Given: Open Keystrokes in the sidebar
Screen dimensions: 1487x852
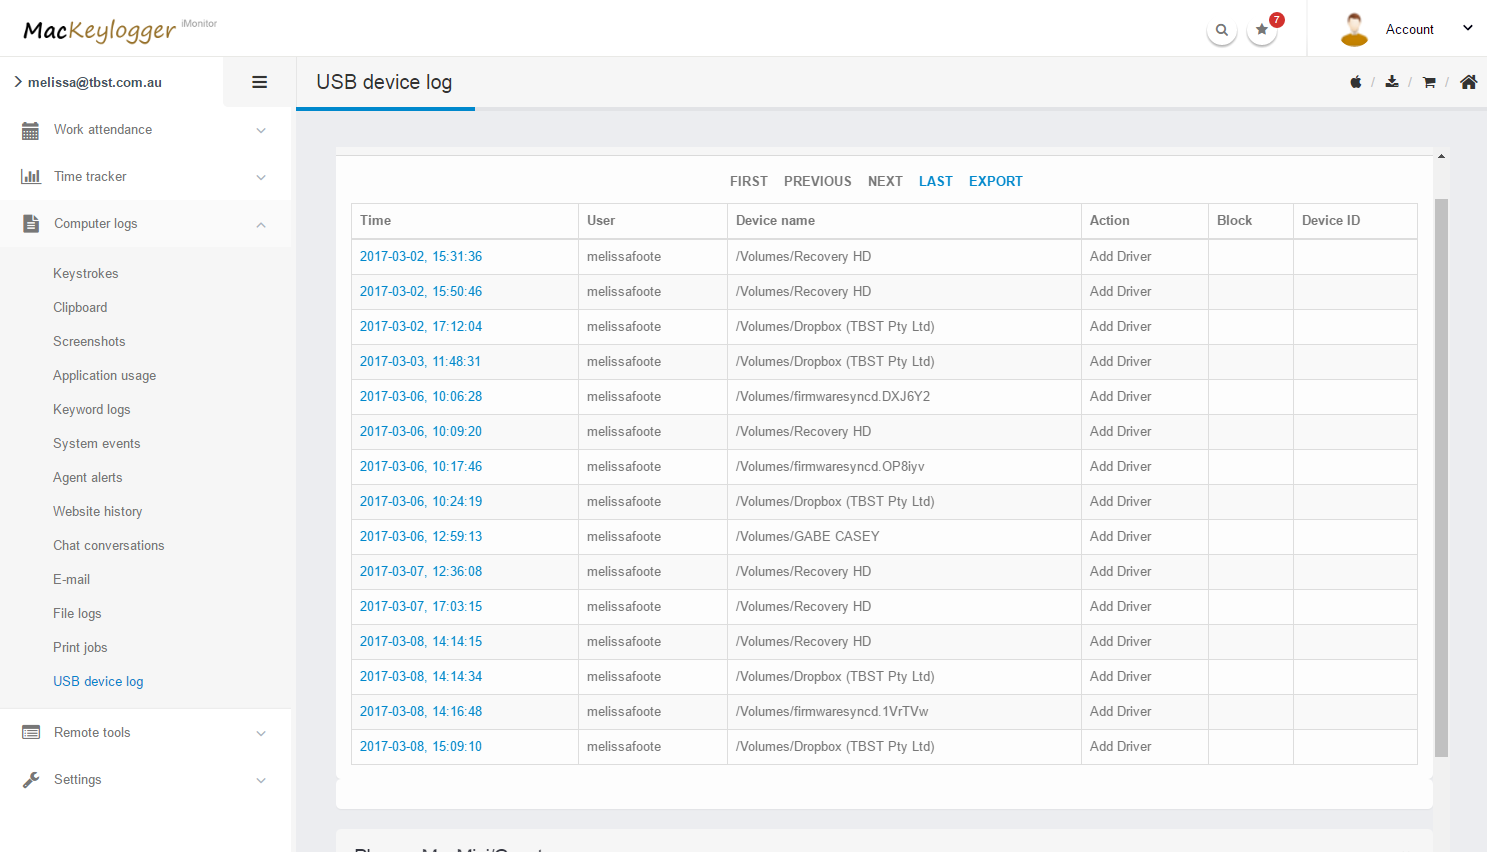Looking at the screenshot, I should (x=86, y=274).
